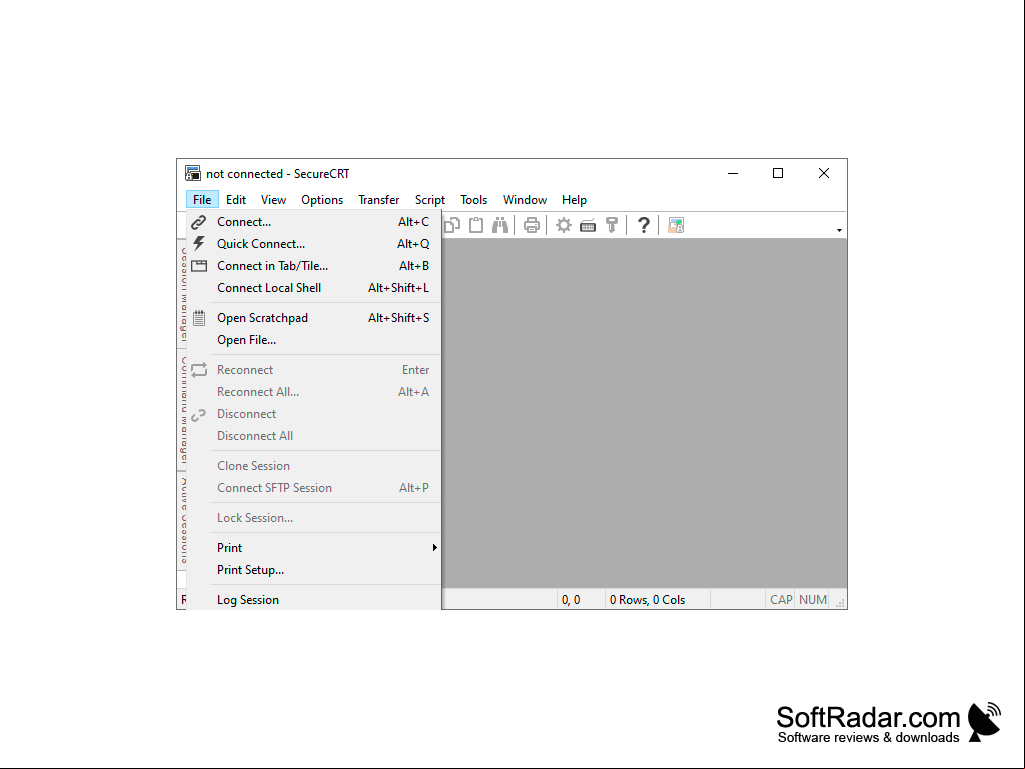Click the '0 Rows, 0 Cols' status text

tap(647, 600)
